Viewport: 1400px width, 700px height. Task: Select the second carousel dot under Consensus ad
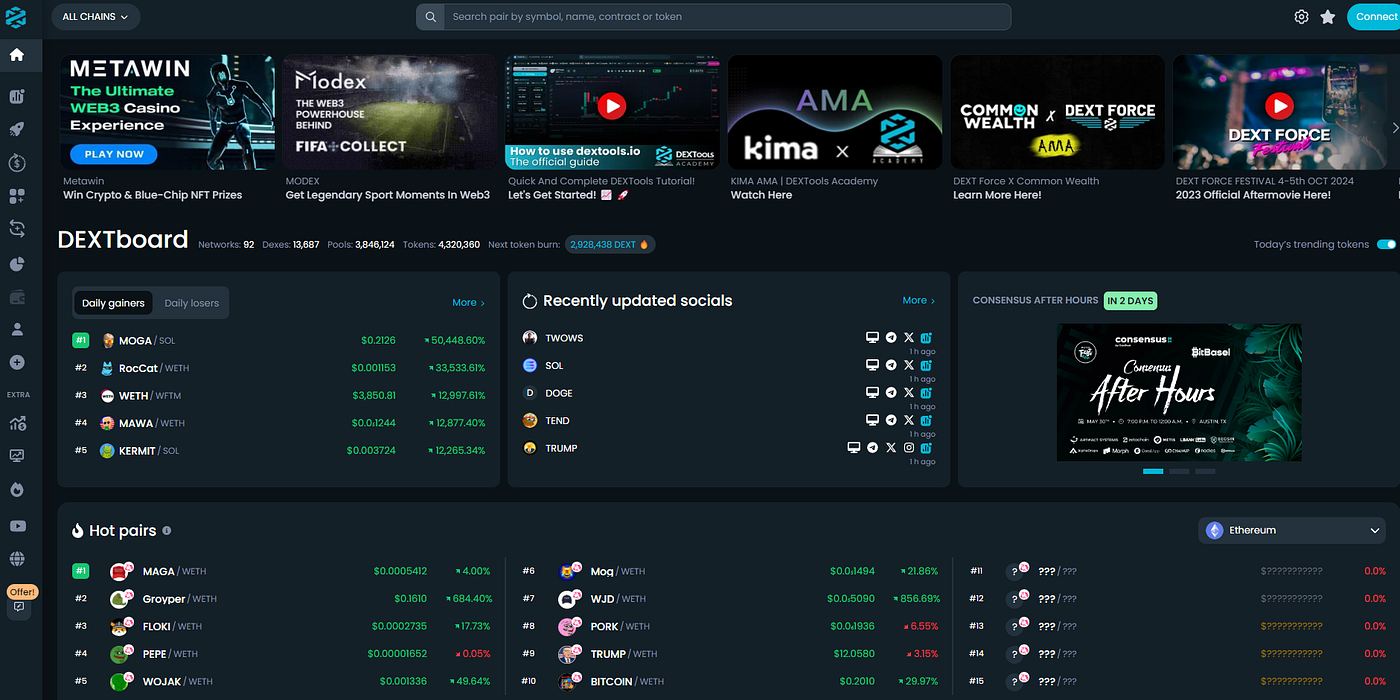coord(1179,471)
